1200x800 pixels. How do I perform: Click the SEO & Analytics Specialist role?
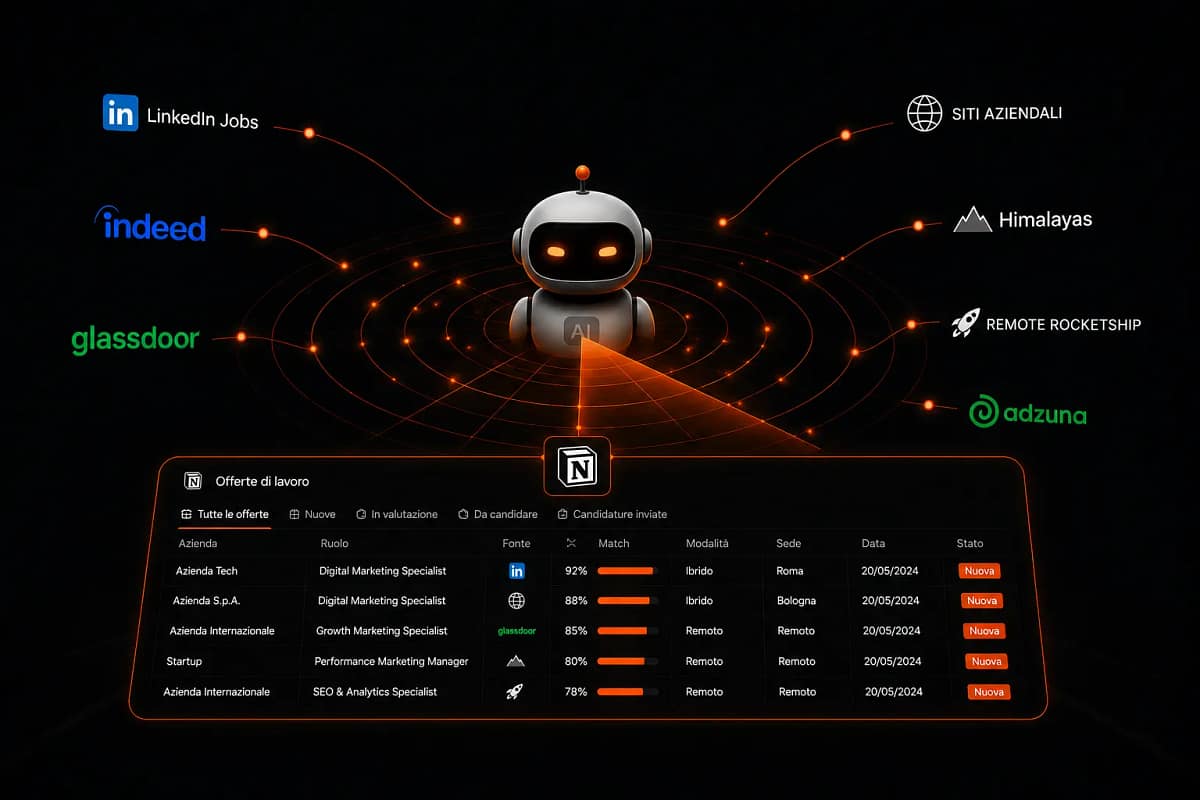click(375, 691)
